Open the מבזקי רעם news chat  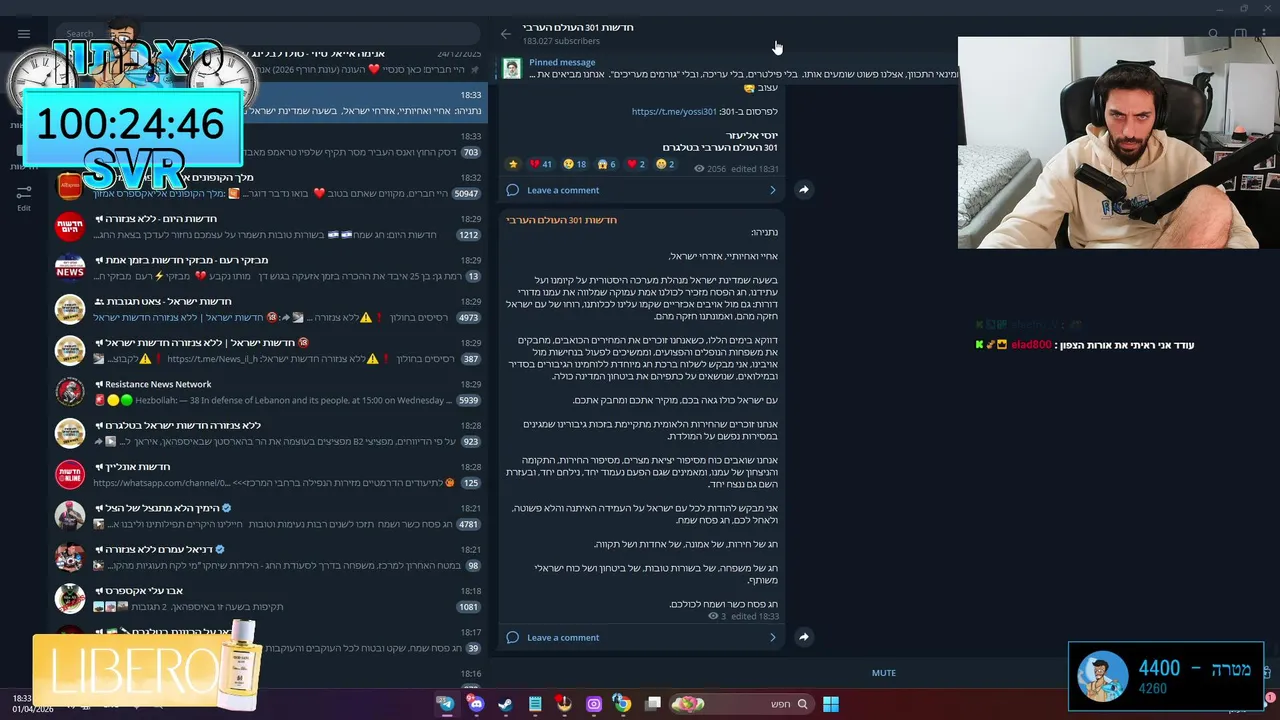[268, 268]
